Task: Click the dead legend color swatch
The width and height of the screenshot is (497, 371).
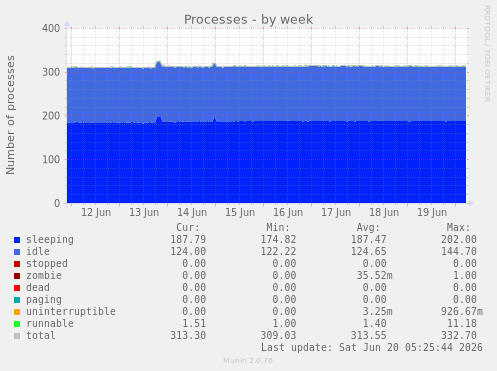Action: click(x=17, y=288)
